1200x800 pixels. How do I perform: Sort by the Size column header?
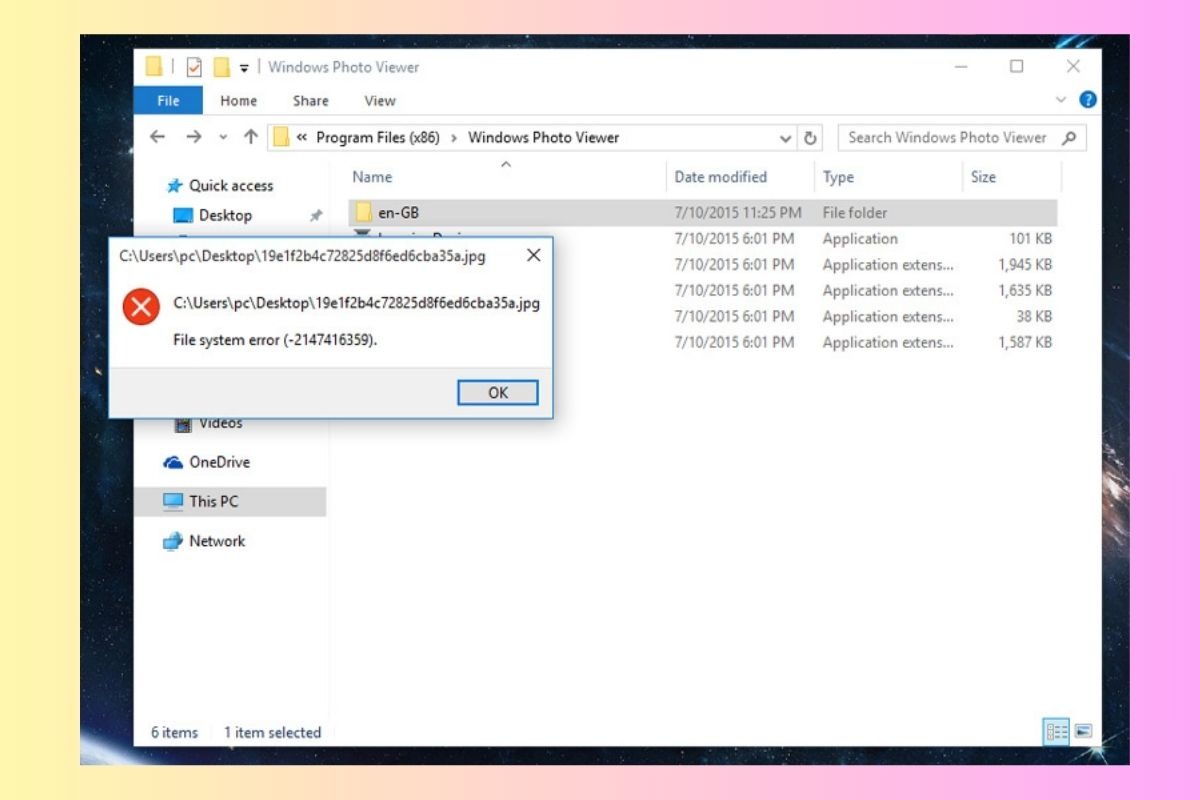(983, 177)
